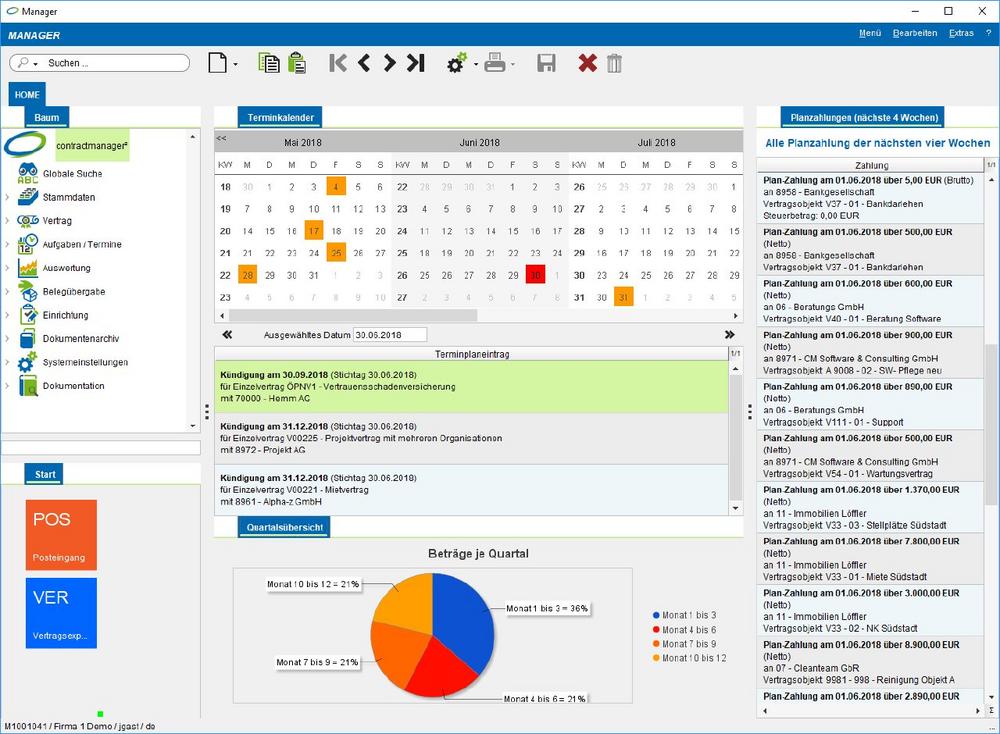The height and width of the screenshot is (734, 1000).
Task: Click the paste clipboard icon
Action: 297,63
